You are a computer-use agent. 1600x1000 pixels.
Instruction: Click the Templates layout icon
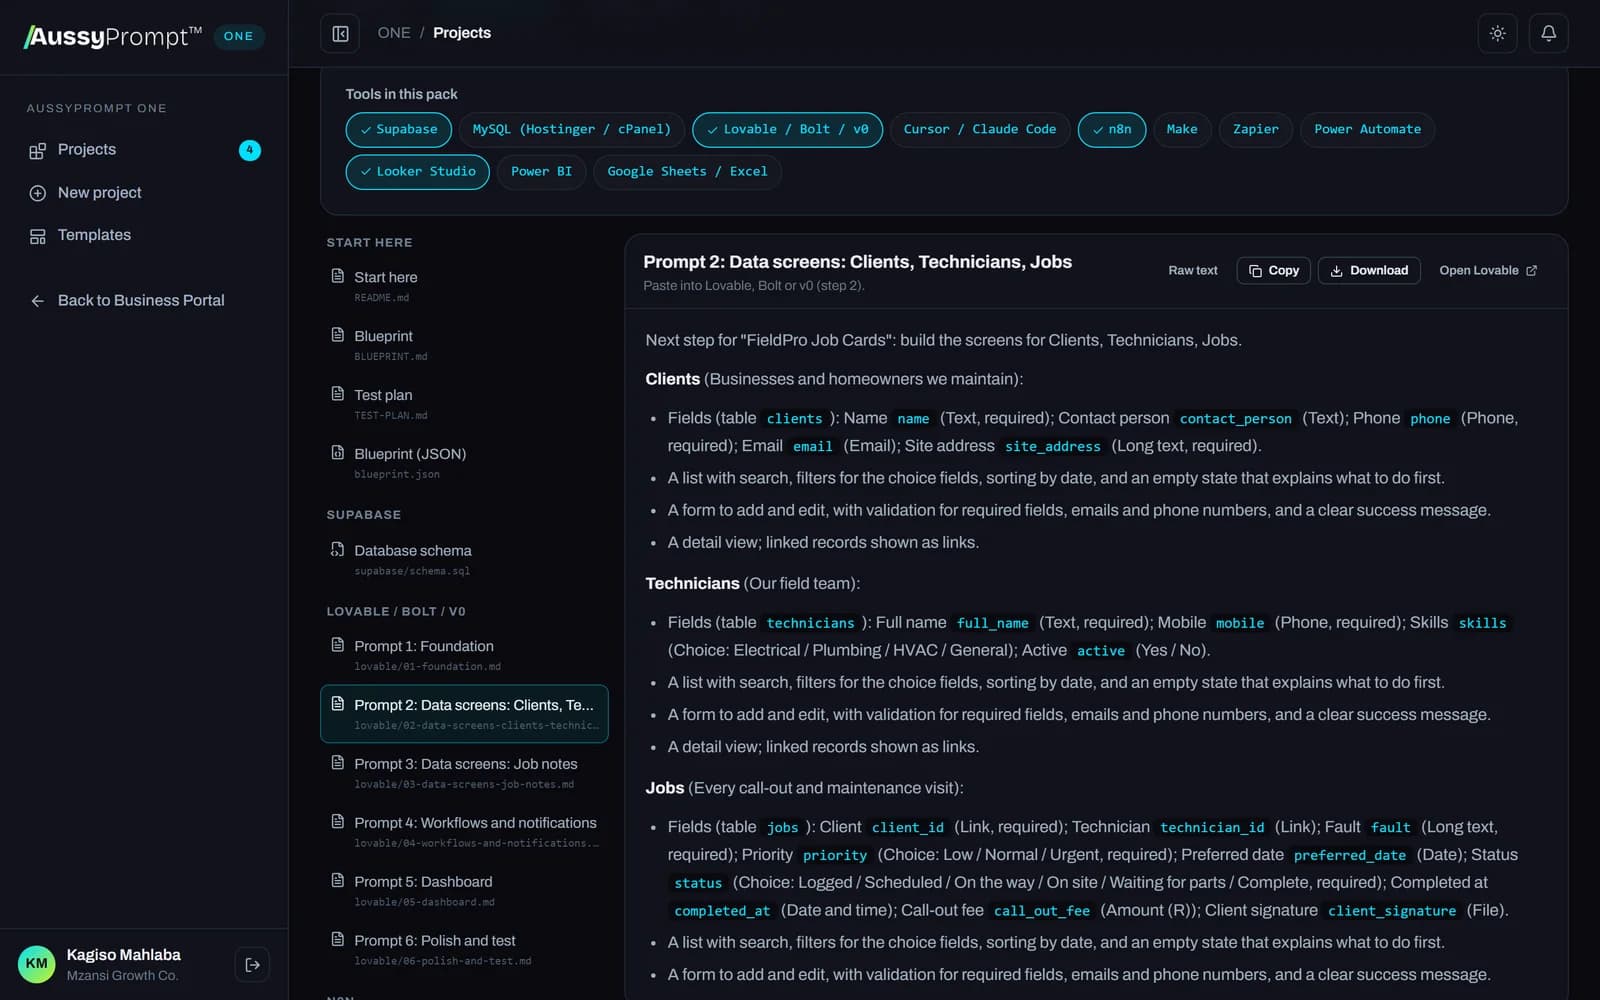coord(37,236)
